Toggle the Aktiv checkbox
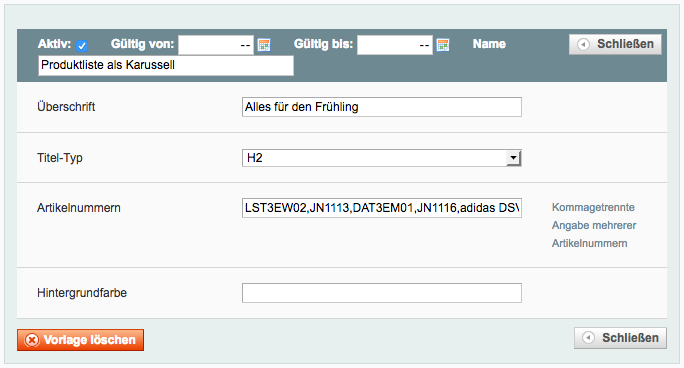Screen dimensions: 684x368 pyautogui.click(x=82, y=45)
